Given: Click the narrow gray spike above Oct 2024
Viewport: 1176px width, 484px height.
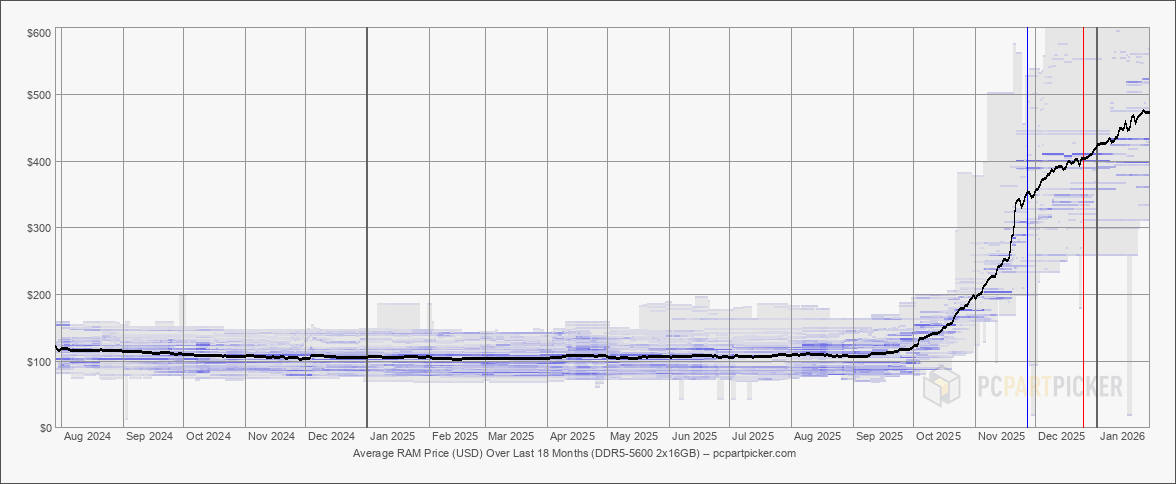Looking at the screenshot, I should [x=181, y=305].
